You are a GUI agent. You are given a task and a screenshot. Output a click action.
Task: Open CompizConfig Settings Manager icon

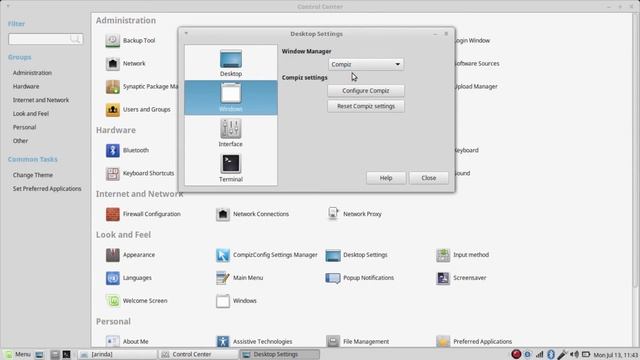(x=222, y=255)
